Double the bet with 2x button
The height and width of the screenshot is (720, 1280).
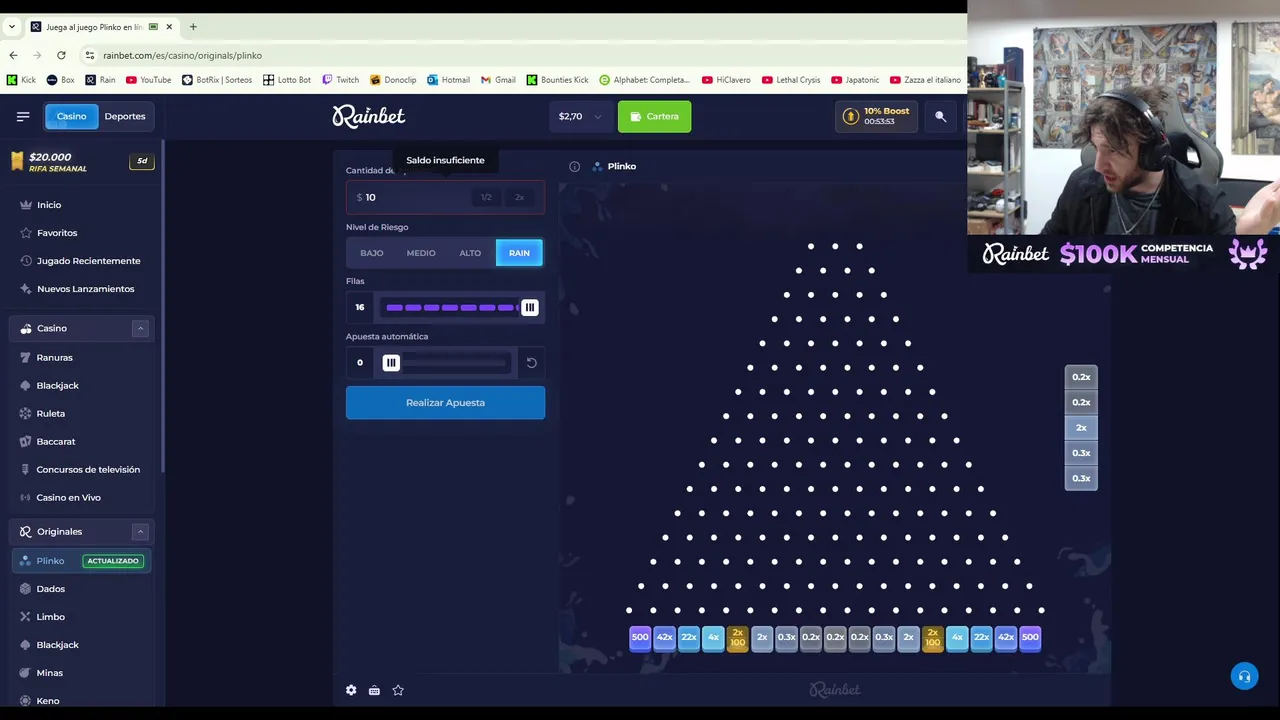click(519, 197)
